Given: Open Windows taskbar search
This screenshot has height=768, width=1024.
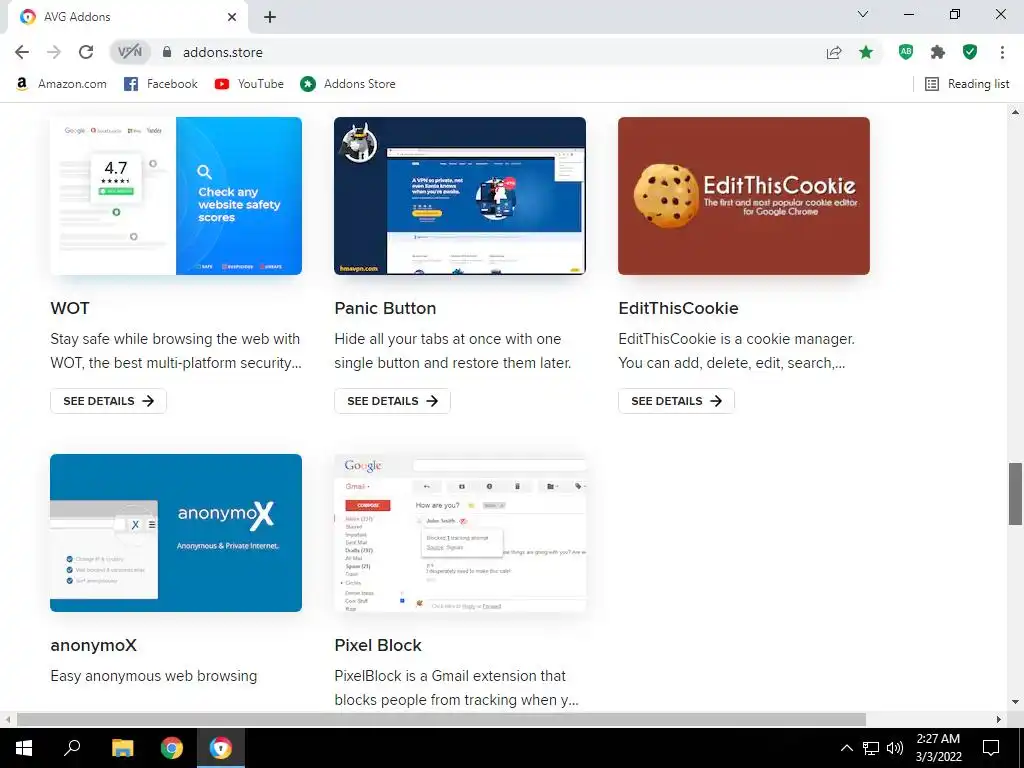Looking at the screenshot, I should coord(72,748).
